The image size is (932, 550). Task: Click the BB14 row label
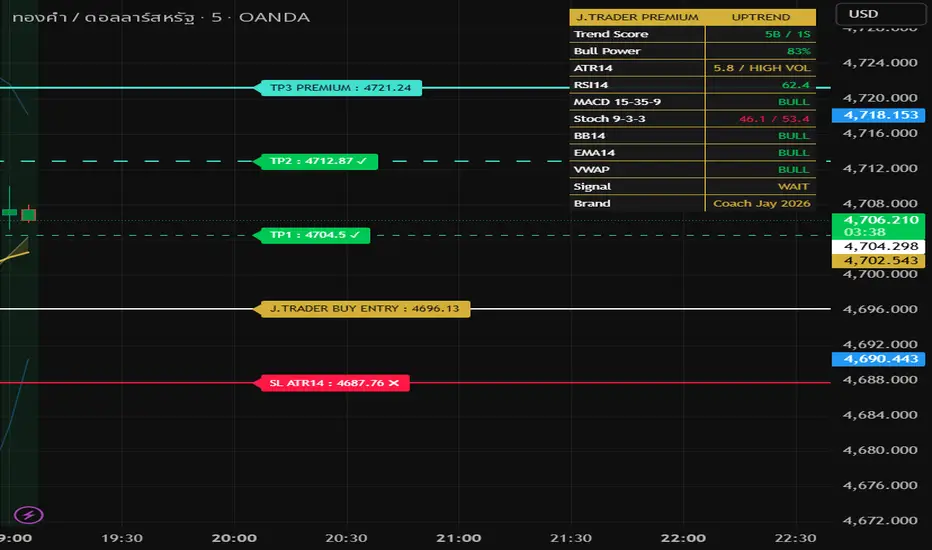[589, 136]
